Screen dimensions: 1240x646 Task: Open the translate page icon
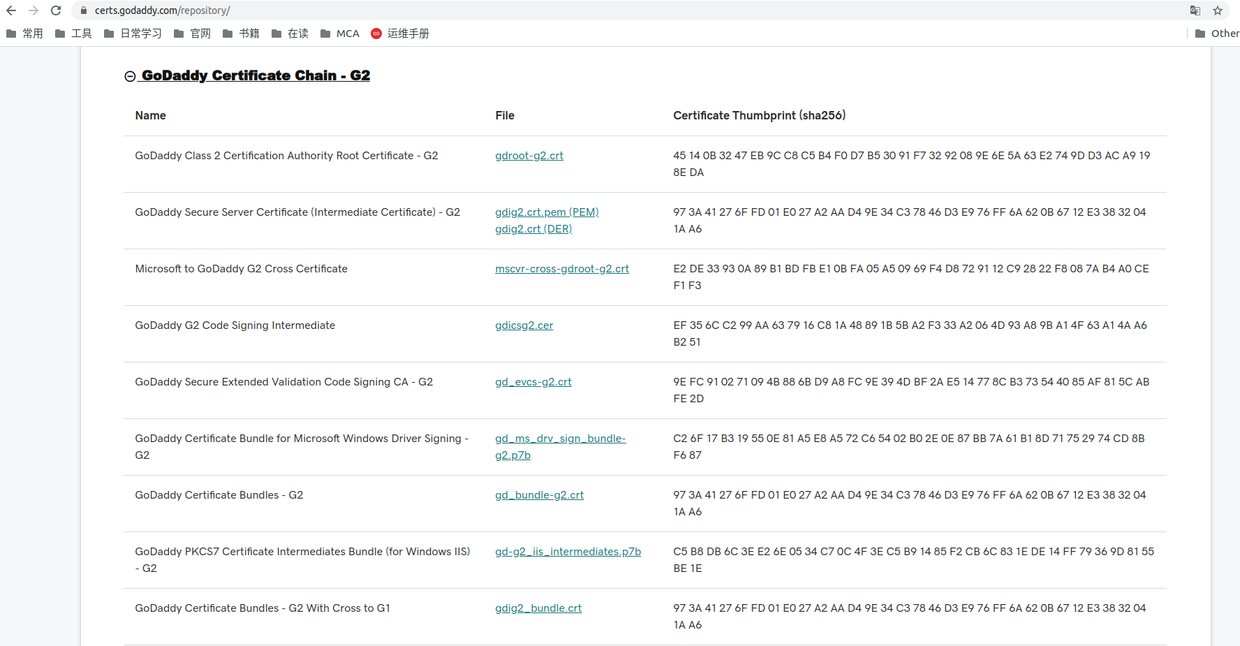(x=1195, y=10)
